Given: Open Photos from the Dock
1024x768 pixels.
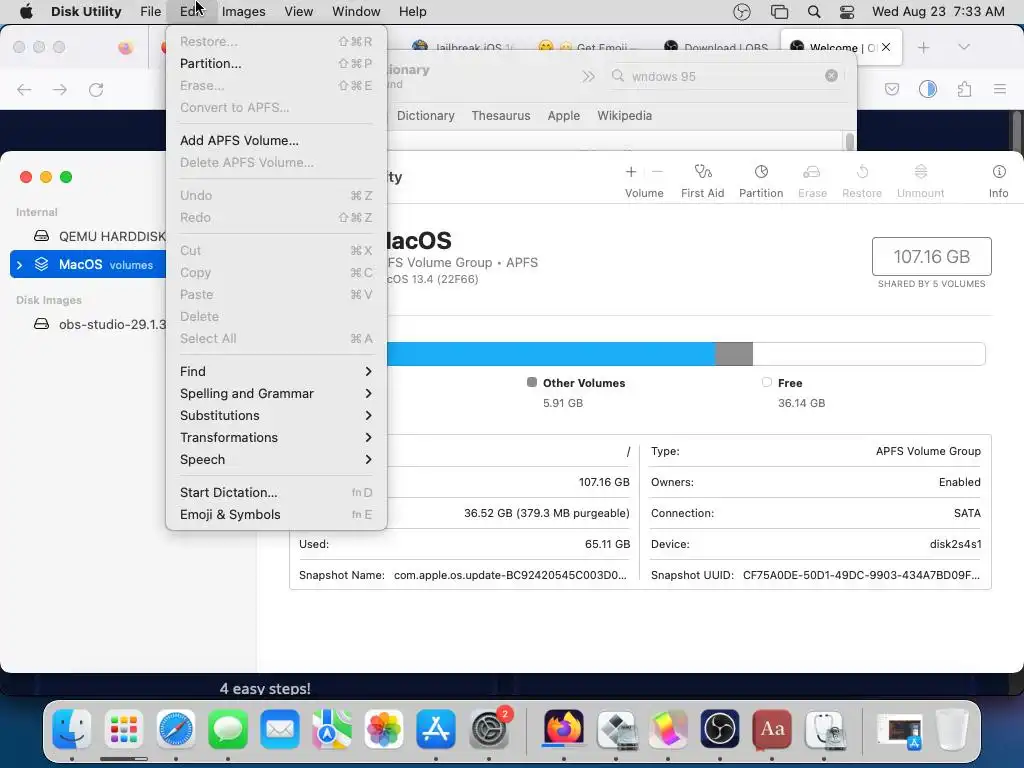Looking at the screenshot, I should tap(384, 729).
